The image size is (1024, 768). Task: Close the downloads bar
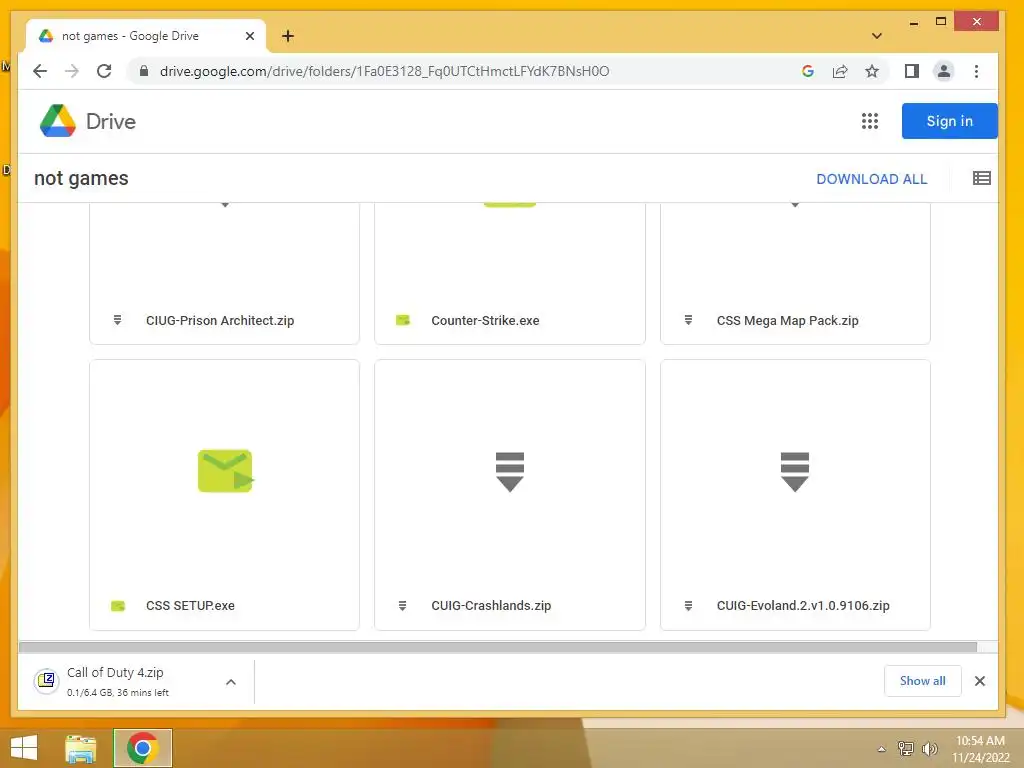(980, 681)
